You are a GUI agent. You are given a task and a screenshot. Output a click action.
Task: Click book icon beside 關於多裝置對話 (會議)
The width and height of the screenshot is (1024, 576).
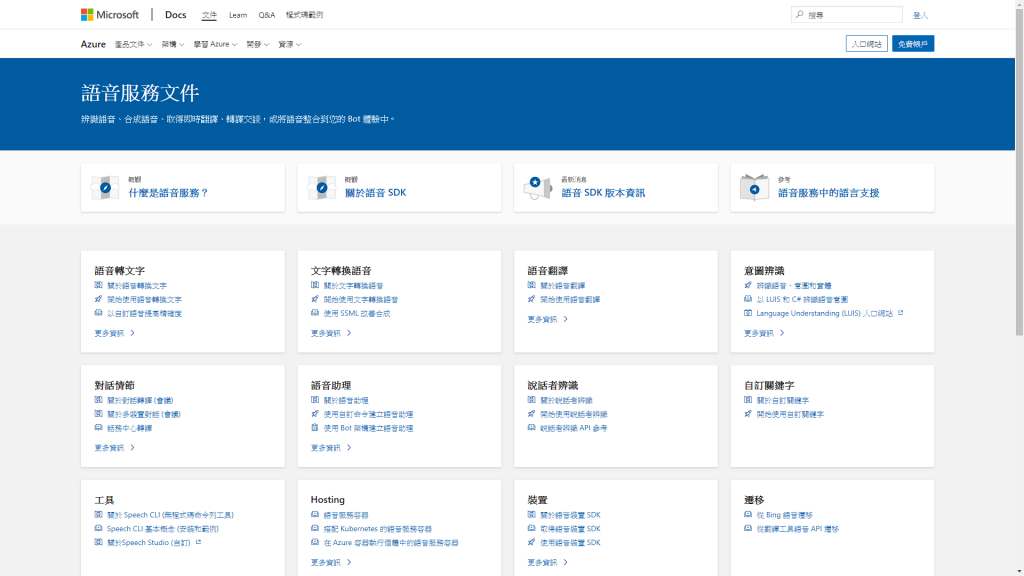tap(99, 414)
